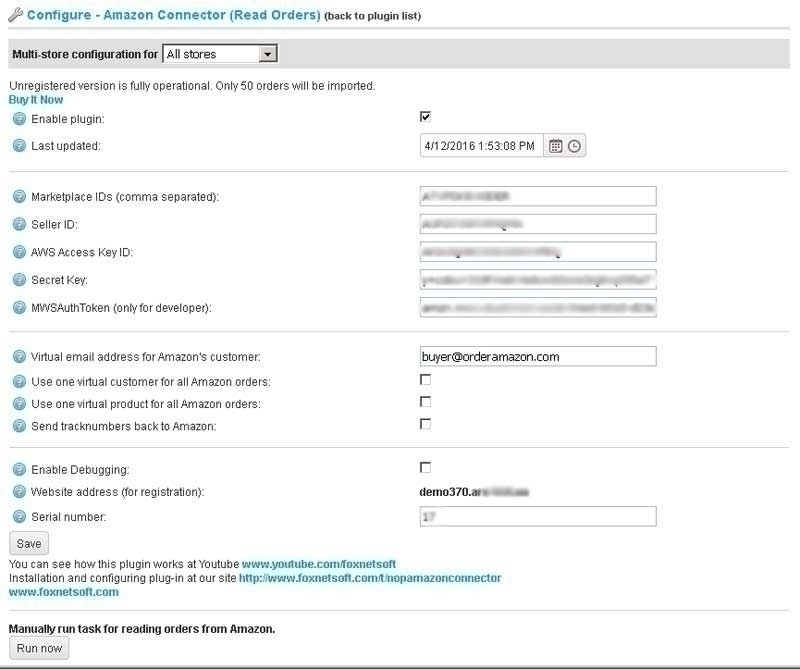Screen dimensions: 800x669
Task: Click help icon beside Send tracknumbers back
Action: click(x=19, y=426)
